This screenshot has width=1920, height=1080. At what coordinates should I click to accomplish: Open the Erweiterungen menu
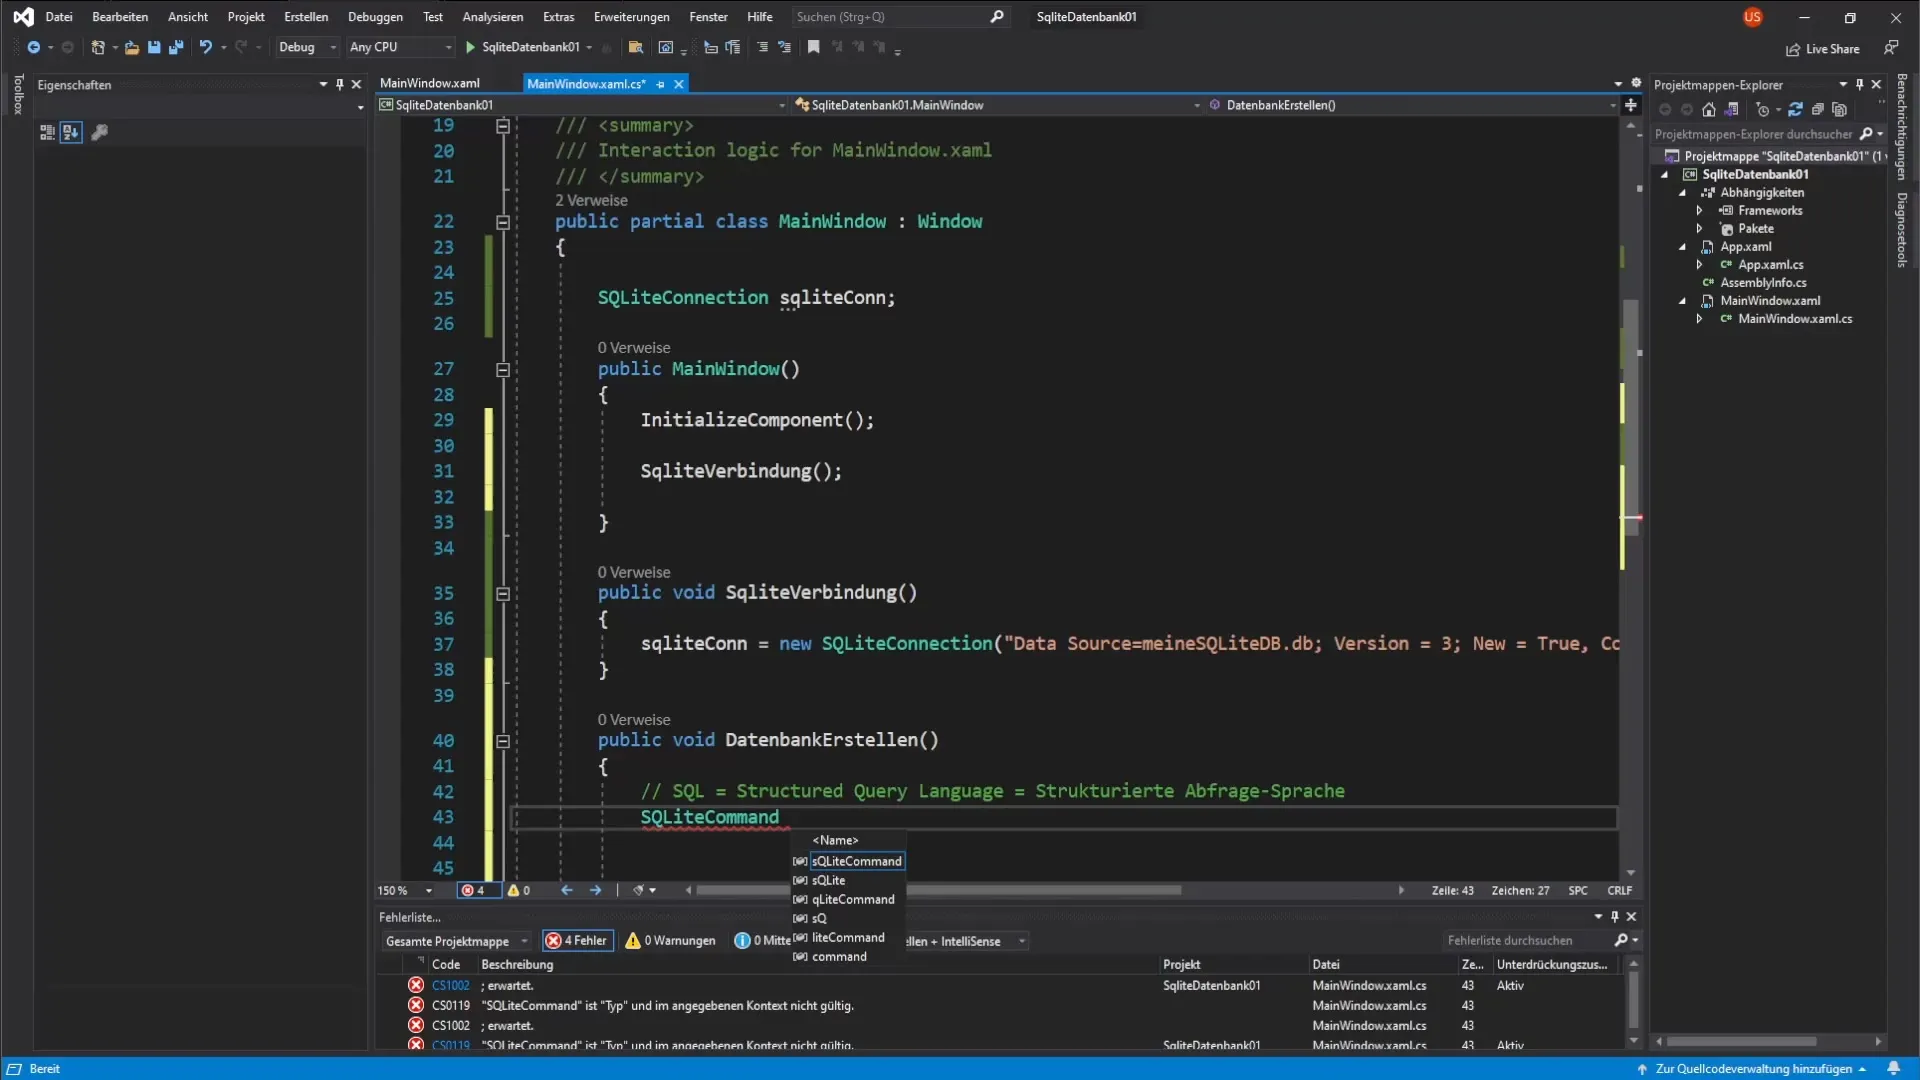(632, 17)
